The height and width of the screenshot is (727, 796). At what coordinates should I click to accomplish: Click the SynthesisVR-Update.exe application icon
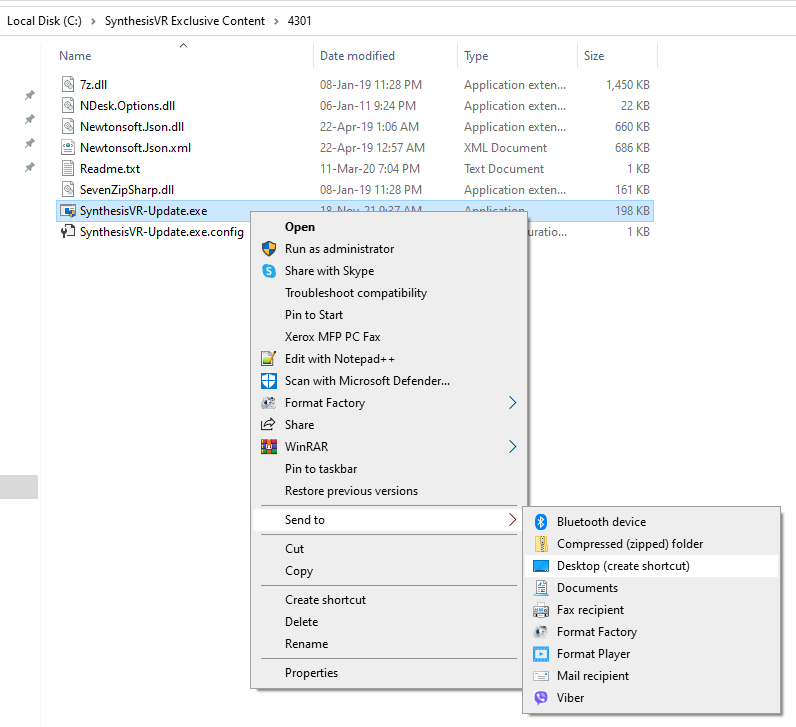(68, 211)
